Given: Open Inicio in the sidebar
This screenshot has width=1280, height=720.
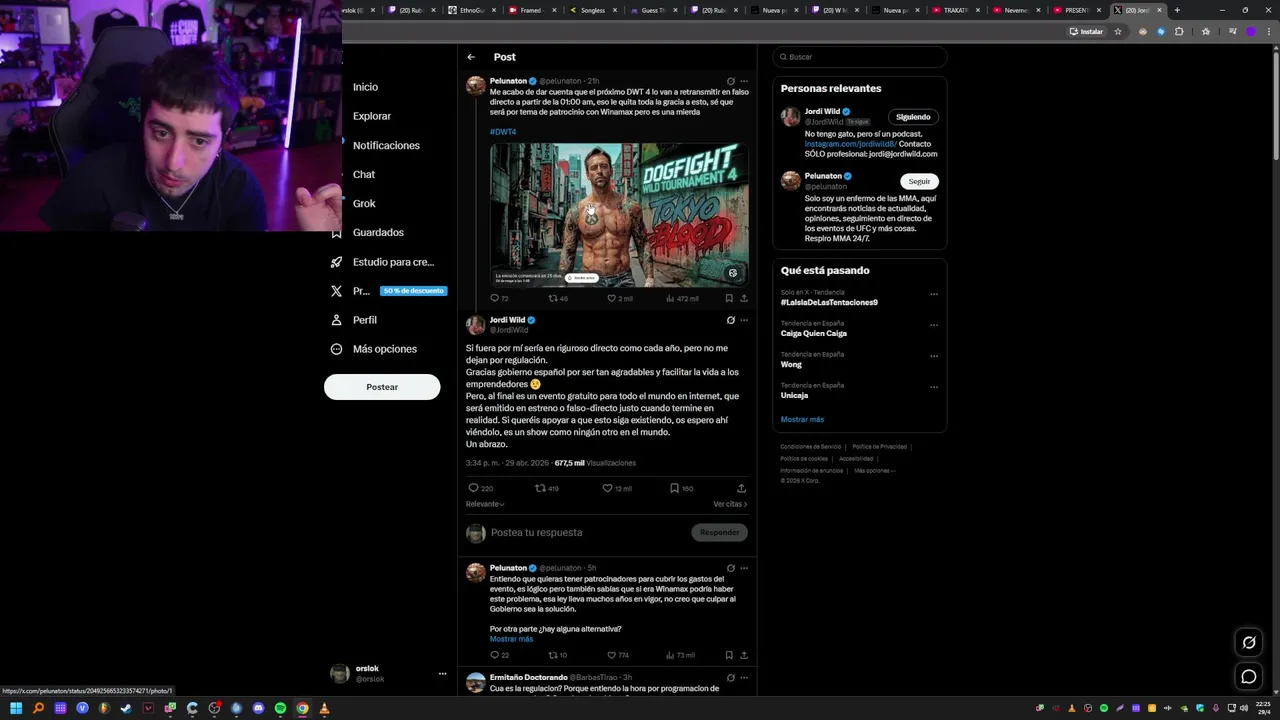Looking at the screenshot, I should (364, 87).
